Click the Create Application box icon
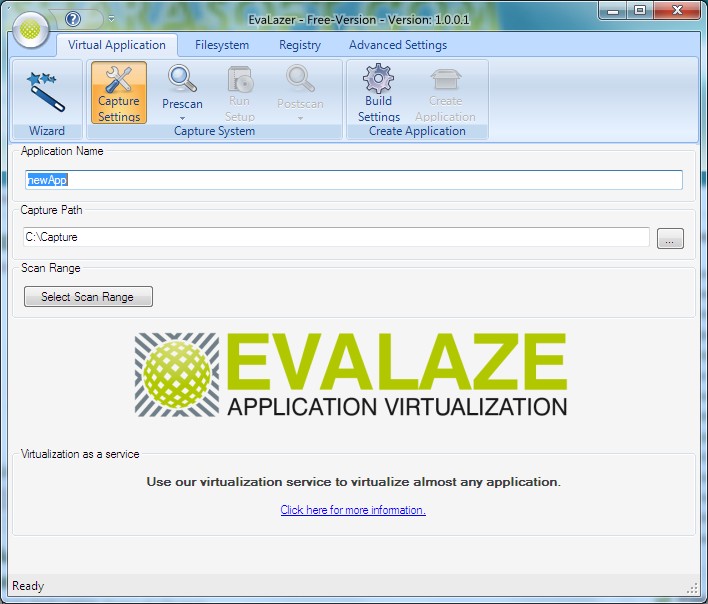Viewport: 708px width, 604px height. point(445,79)
